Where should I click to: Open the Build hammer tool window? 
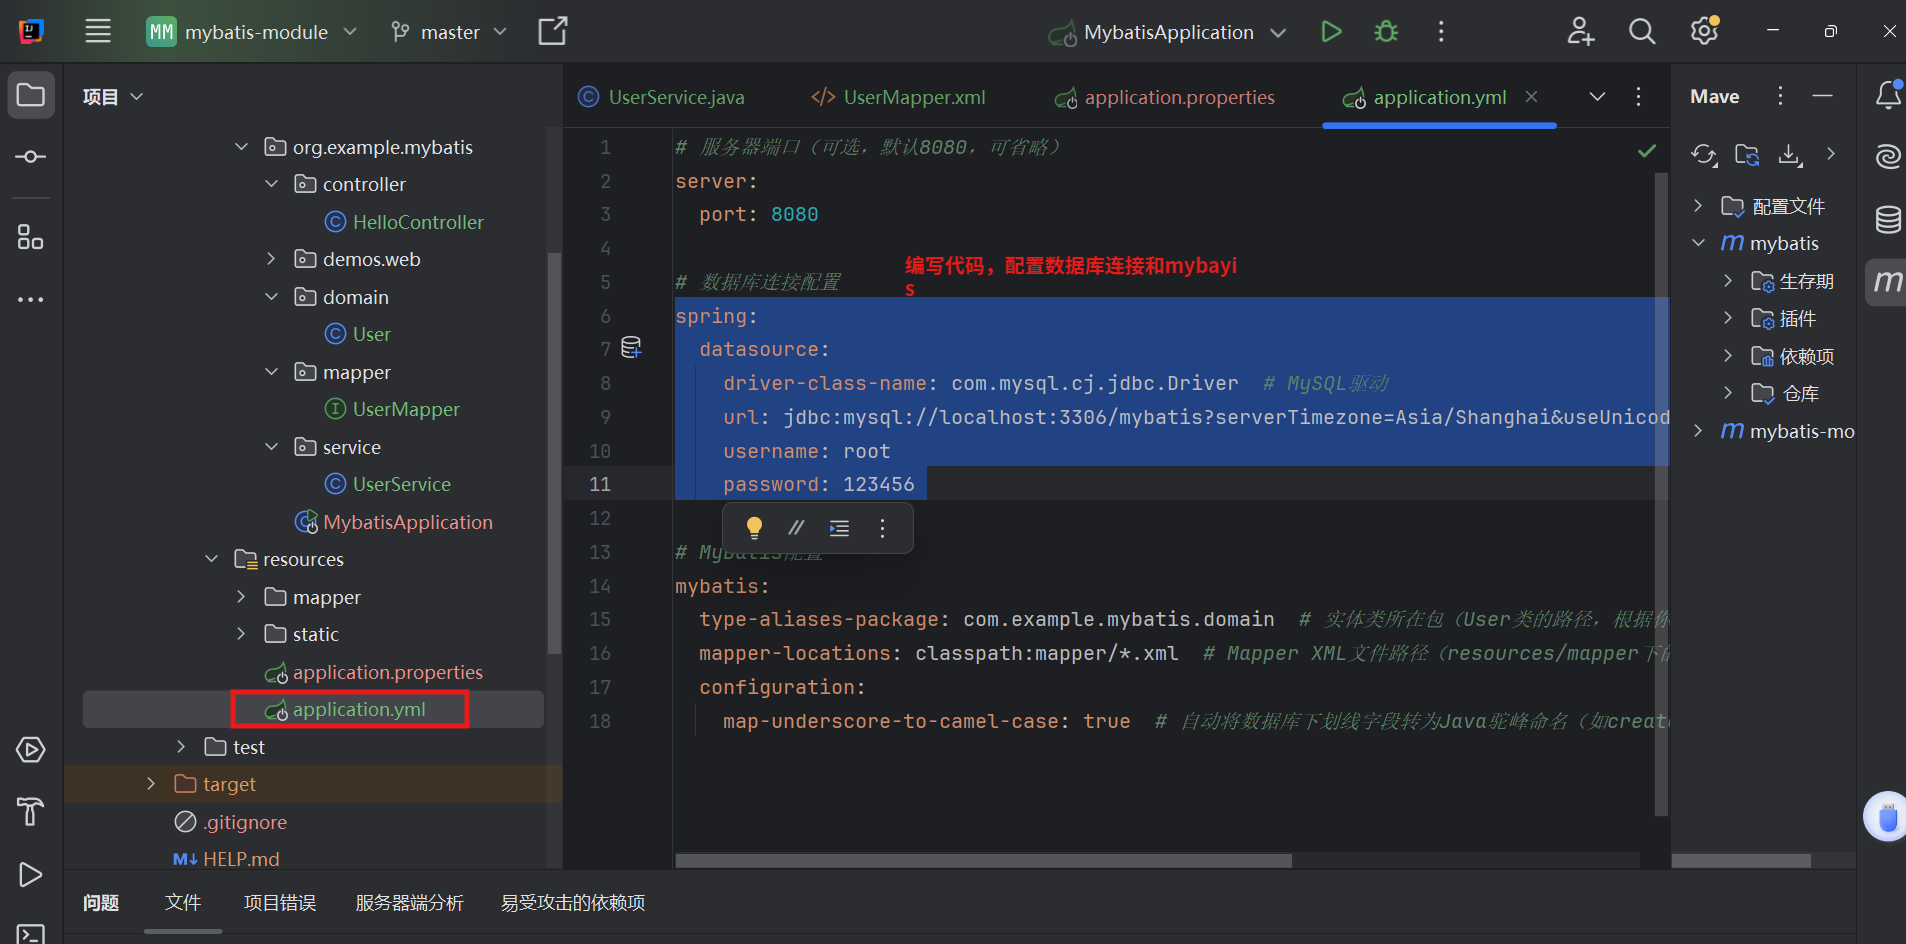31,811
